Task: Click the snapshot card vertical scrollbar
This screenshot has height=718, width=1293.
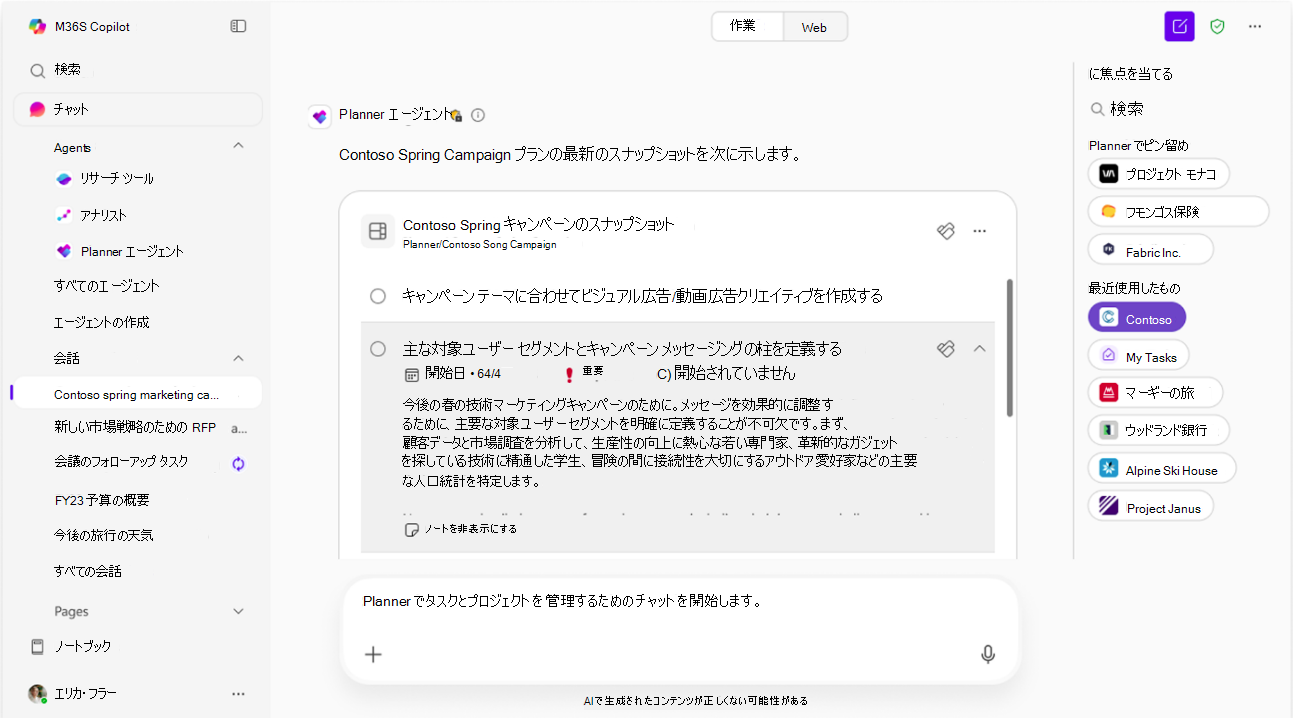Action: click(1010, 348)
